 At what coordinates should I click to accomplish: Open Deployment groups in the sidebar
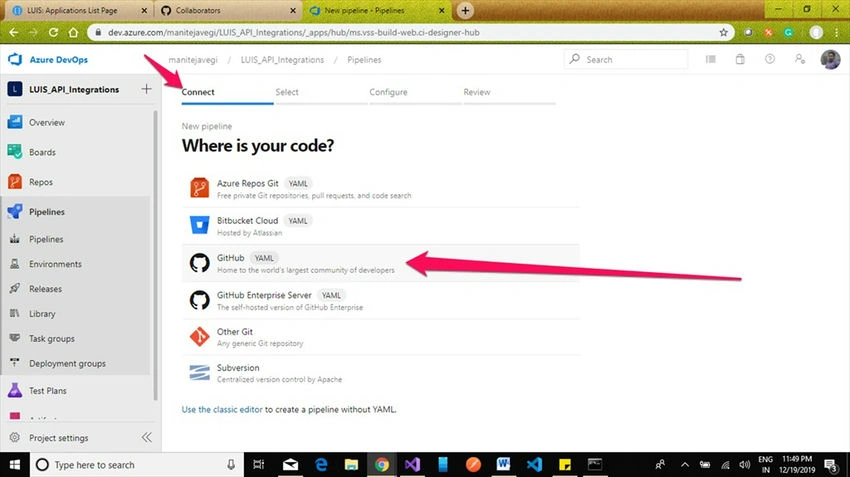[x=67, y=364]
